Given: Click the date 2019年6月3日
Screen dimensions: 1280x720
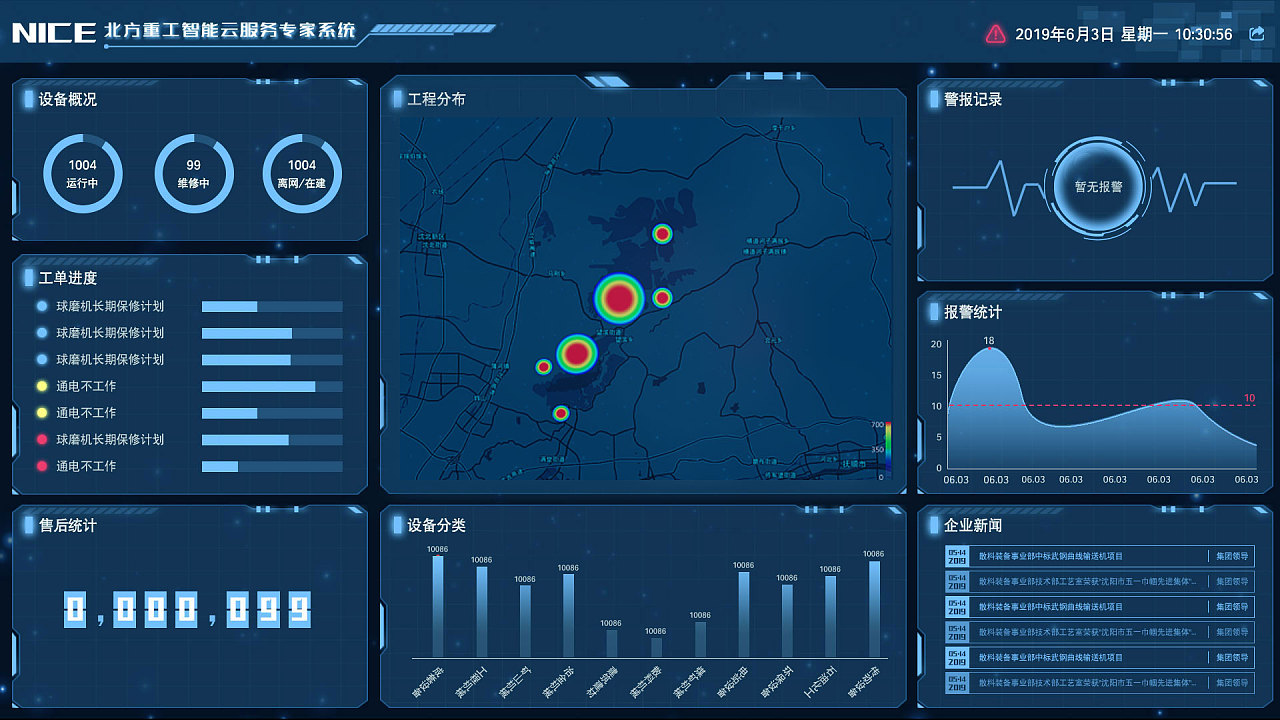Looking at the screenshot, I should (x=1064, y=34).
